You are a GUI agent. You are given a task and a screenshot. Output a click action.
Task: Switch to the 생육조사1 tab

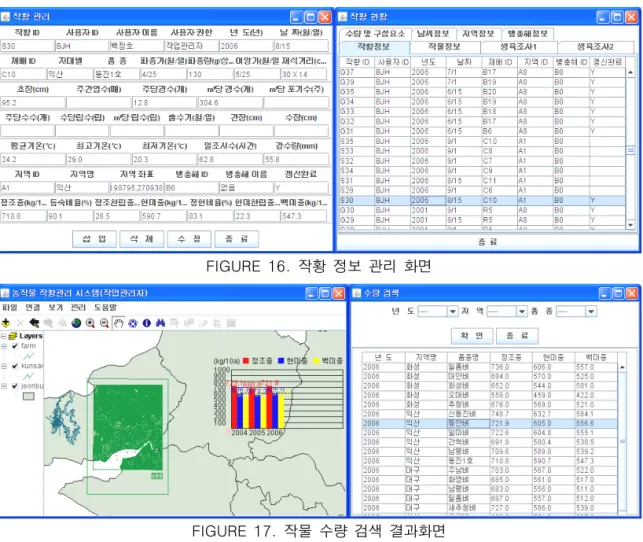coord(518,47)
